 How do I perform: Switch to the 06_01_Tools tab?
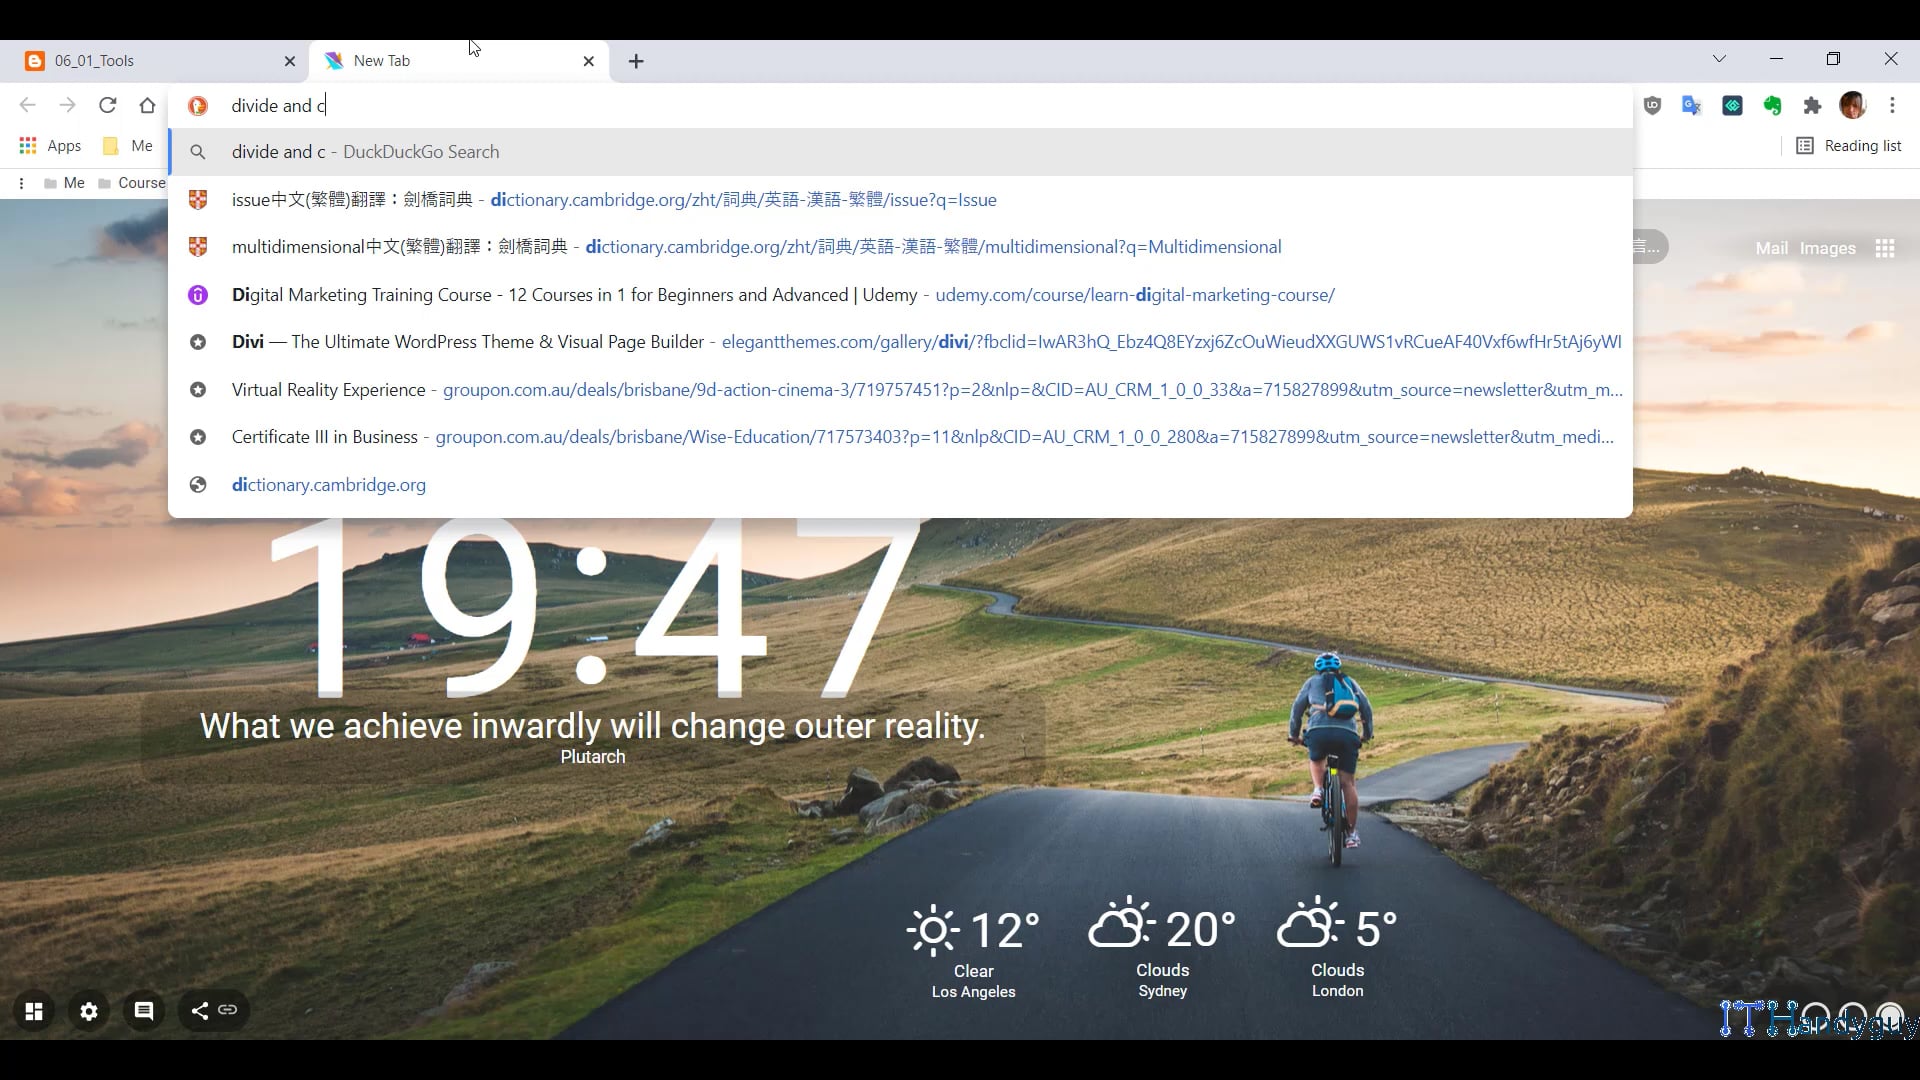click(x=150, y=61)
